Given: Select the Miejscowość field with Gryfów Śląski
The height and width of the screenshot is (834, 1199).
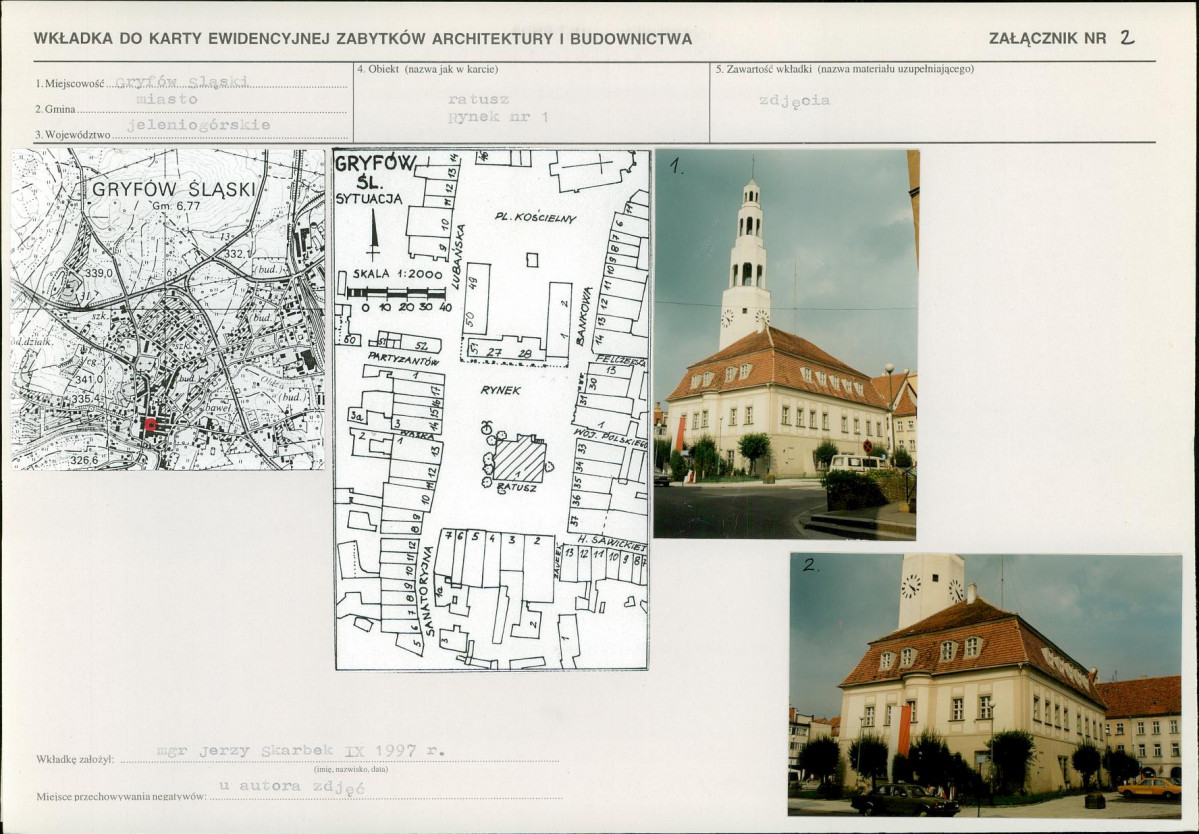Looking at the screenshot, I should (x=182, y=82).
